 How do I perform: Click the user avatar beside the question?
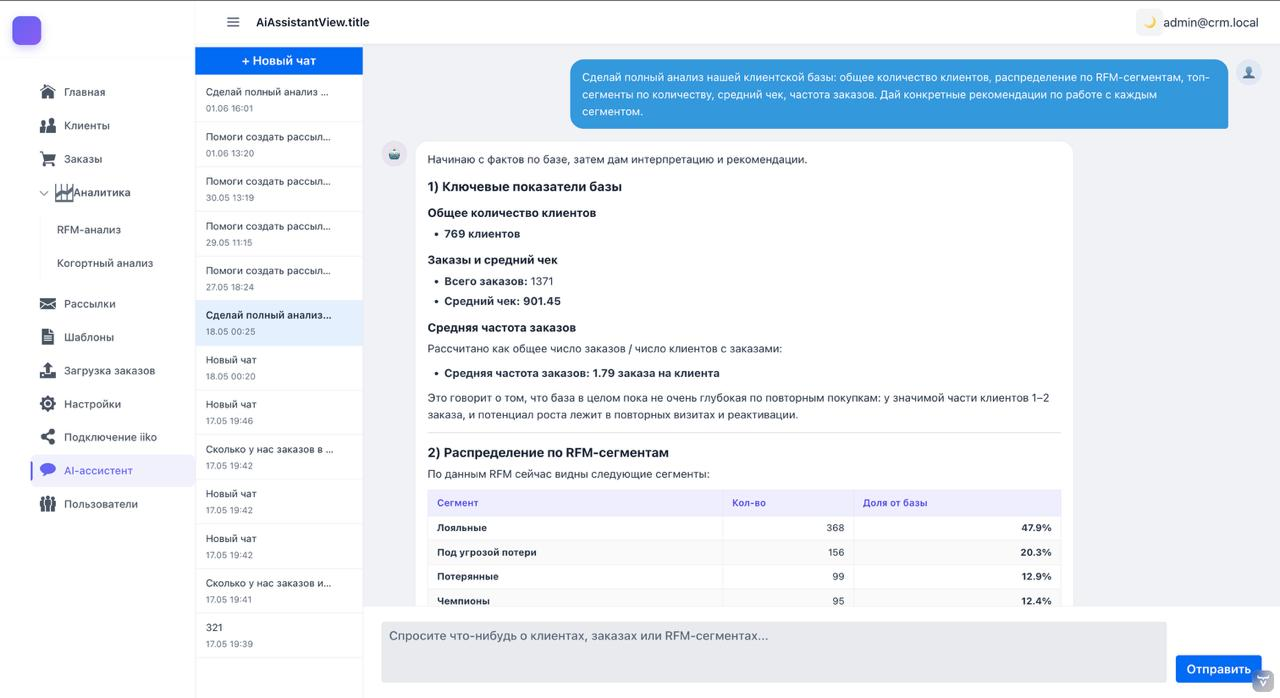(1248, 72)
